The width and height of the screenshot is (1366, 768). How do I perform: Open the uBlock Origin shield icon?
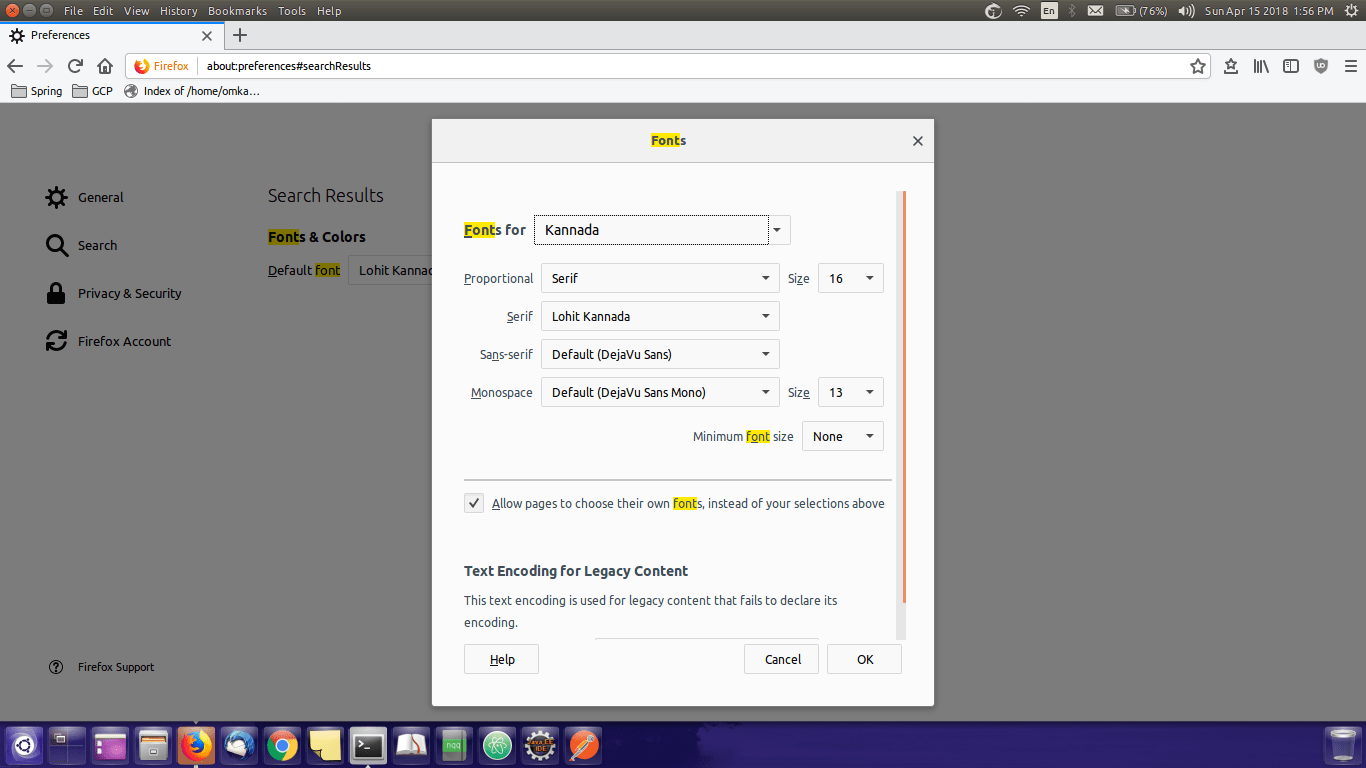click(1321, 66)
